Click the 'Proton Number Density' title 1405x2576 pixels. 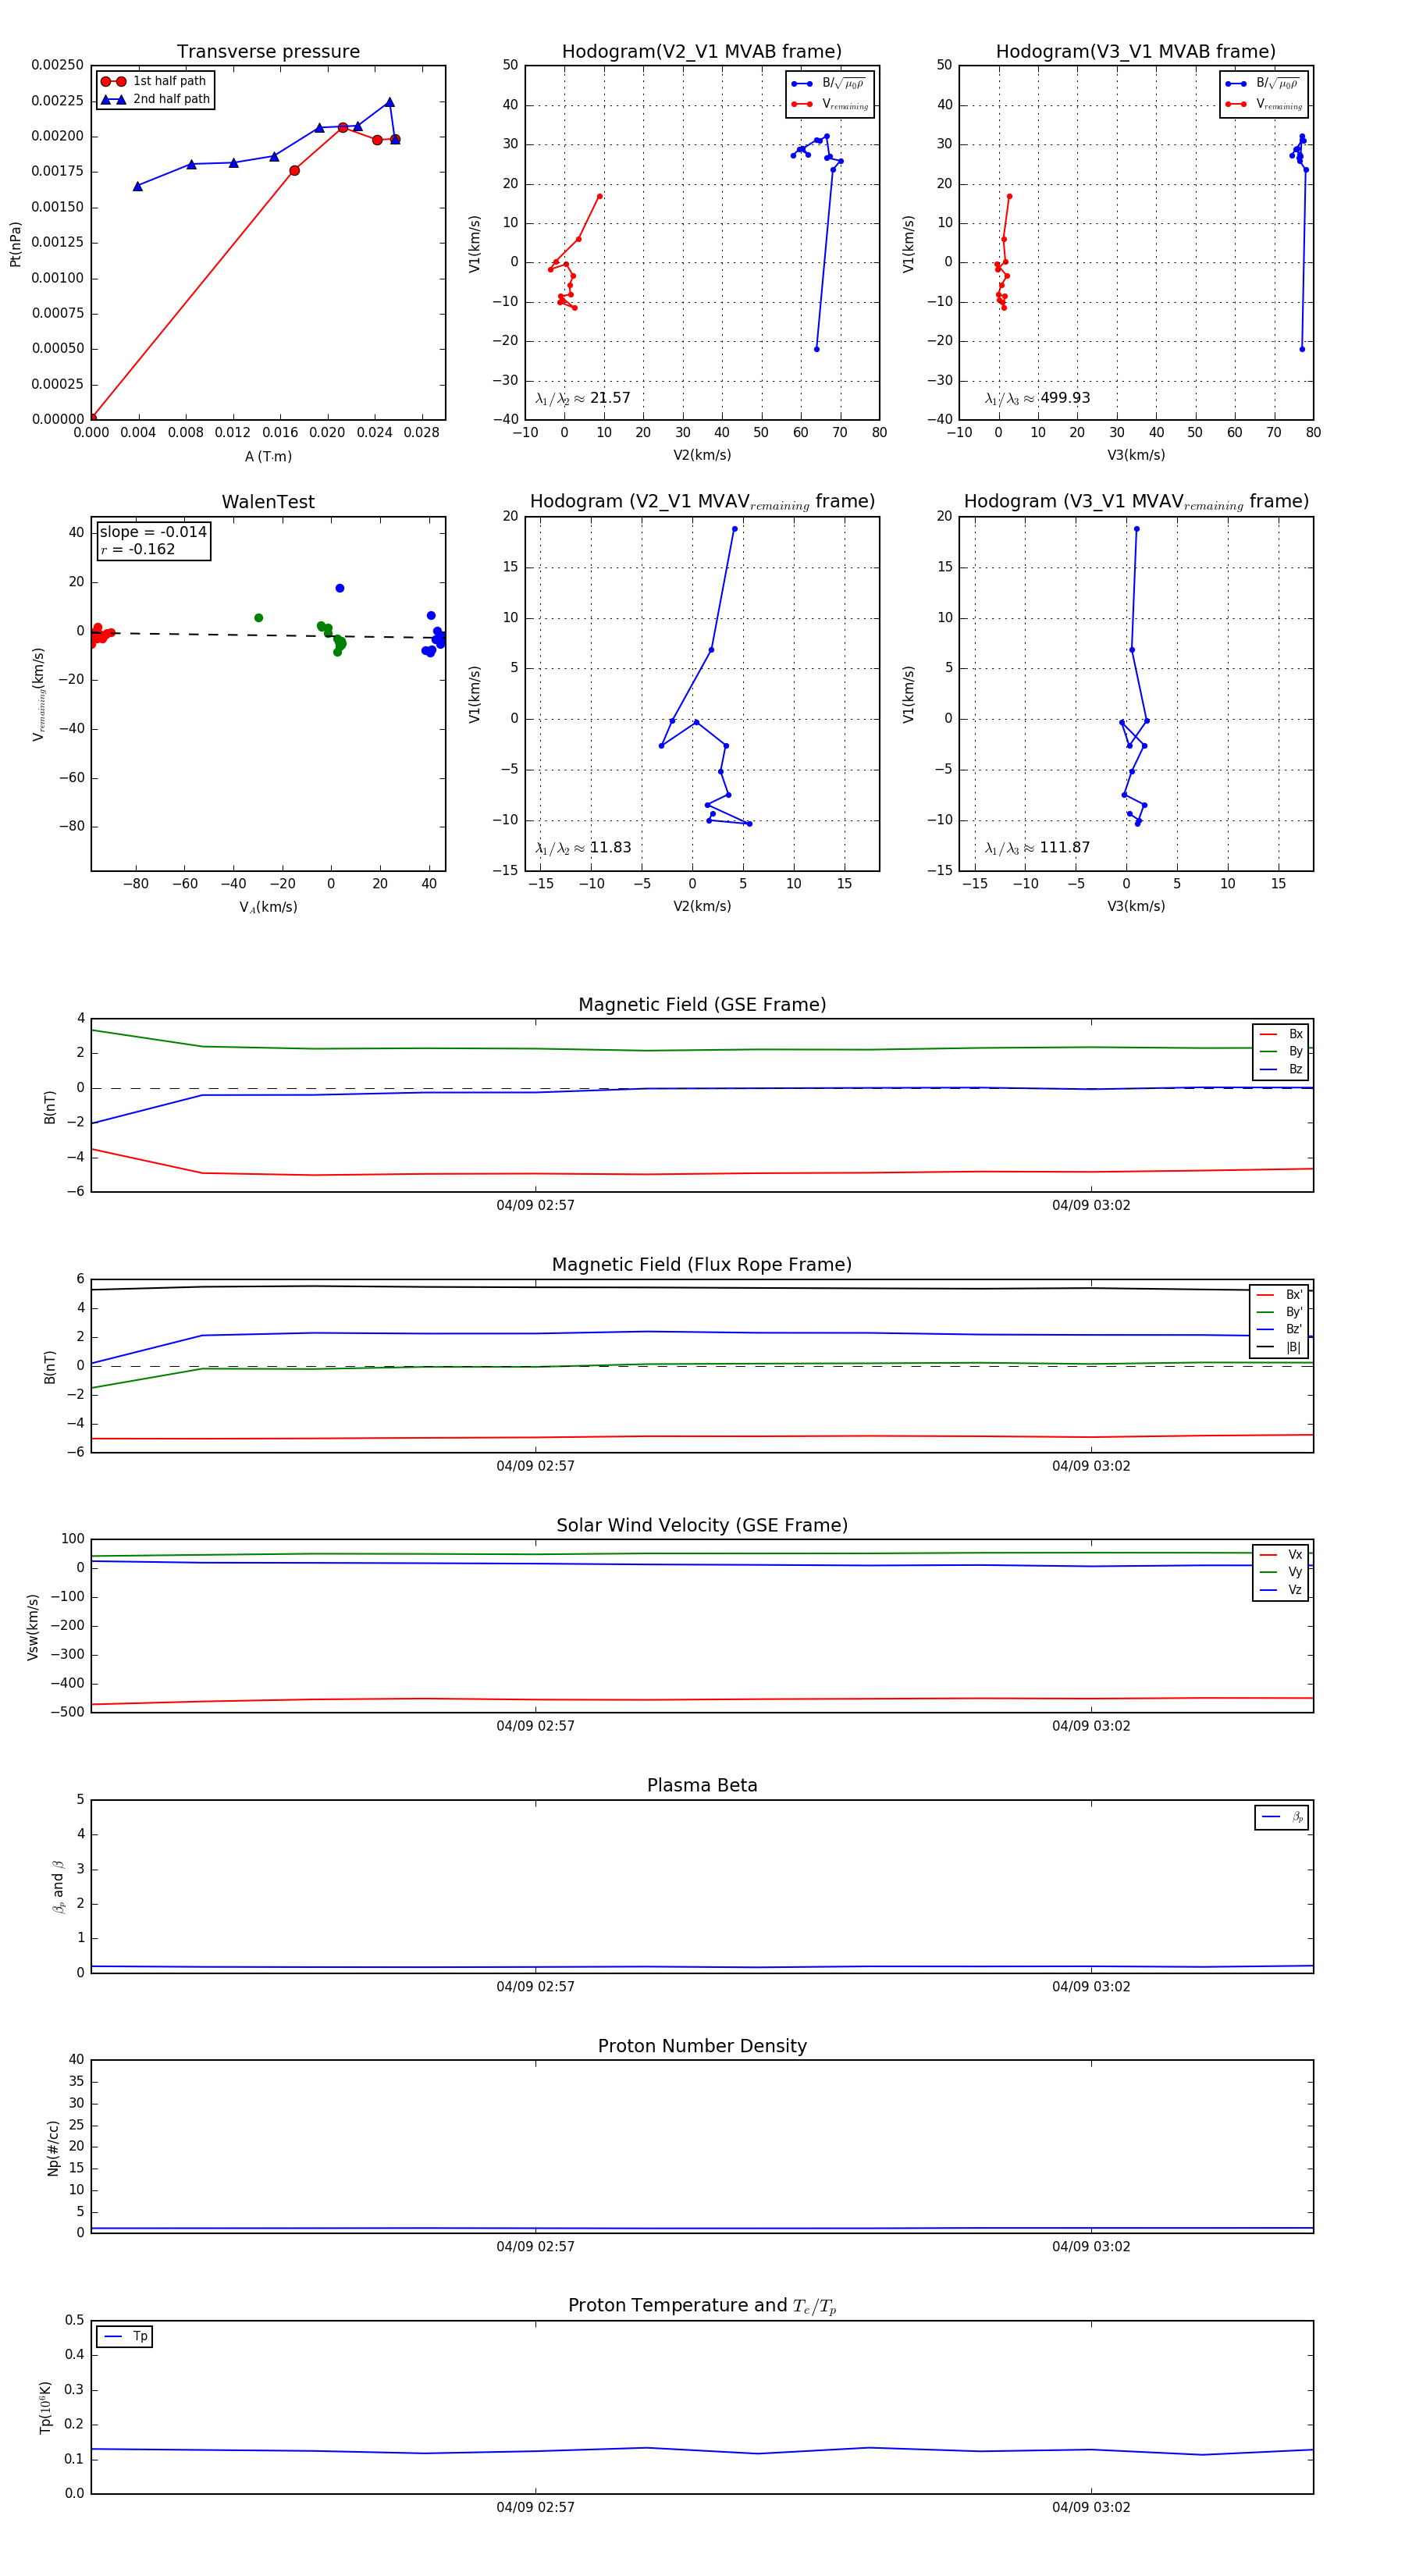(x=702, y=2046)
